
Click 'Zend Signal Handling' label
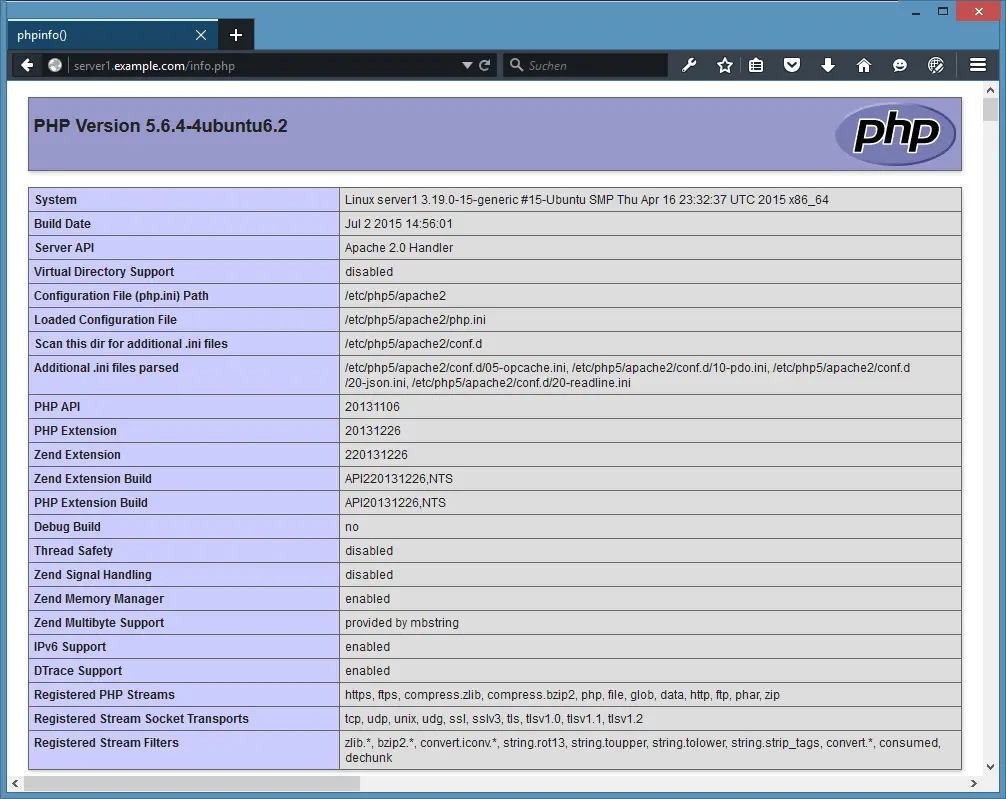click(x=93, y=575)
